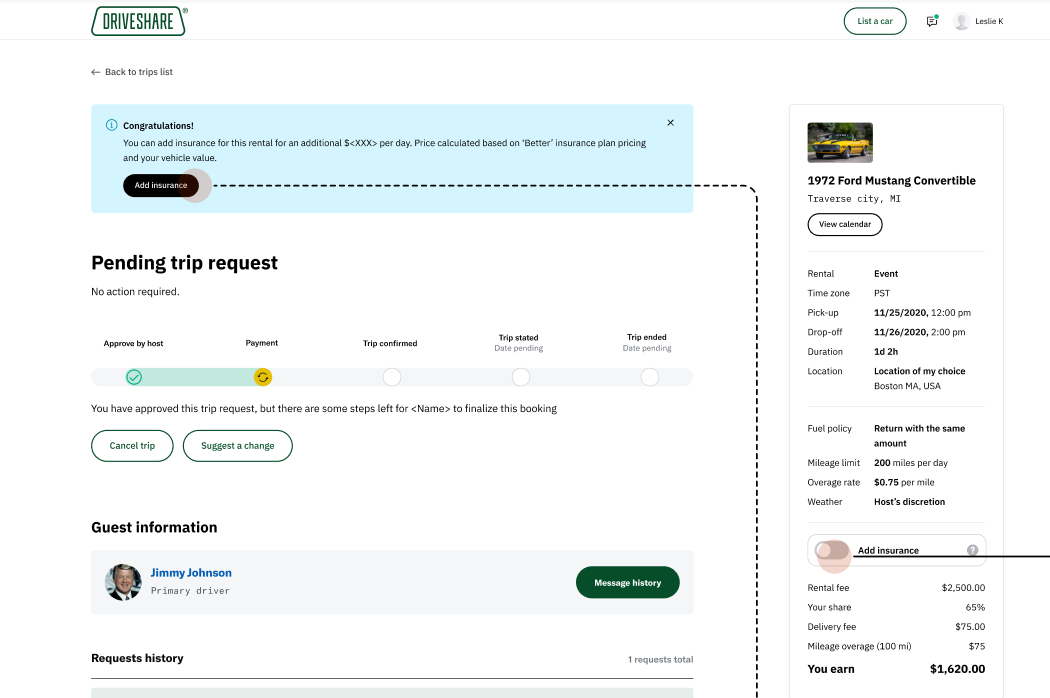Click the DriveShare logo

tap(139, 21)
